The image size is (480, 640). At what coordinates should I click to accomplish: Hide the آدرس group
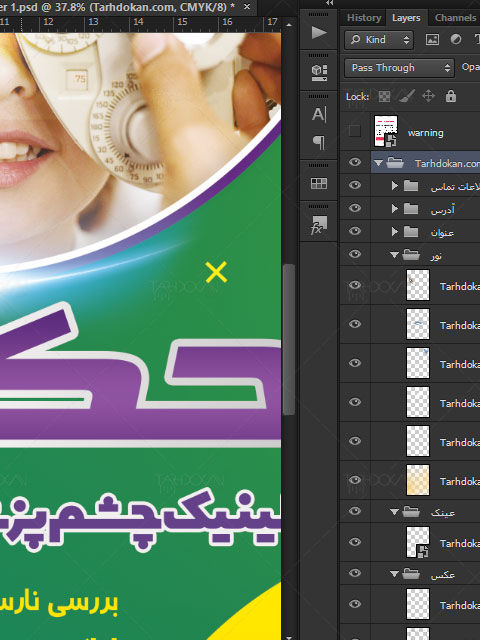click(355, 208)
